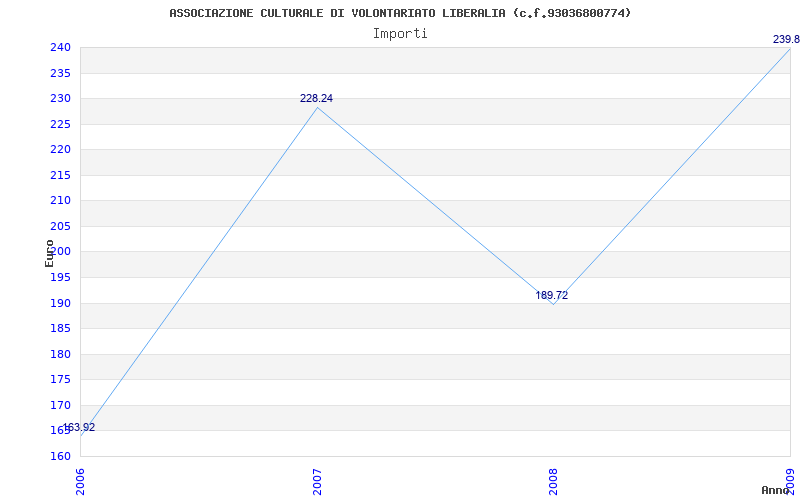
Task: Click the 240 y-axis tick label
Action: click(60, 48)
